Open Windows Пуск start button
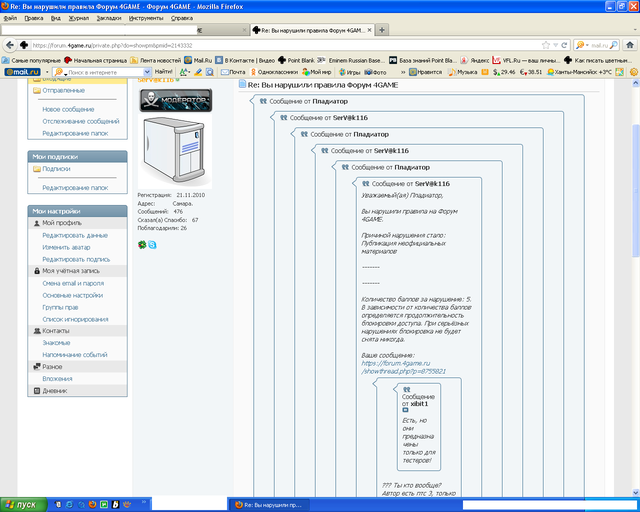This screenshot has height=512, width=640. (x=22, y=504)
